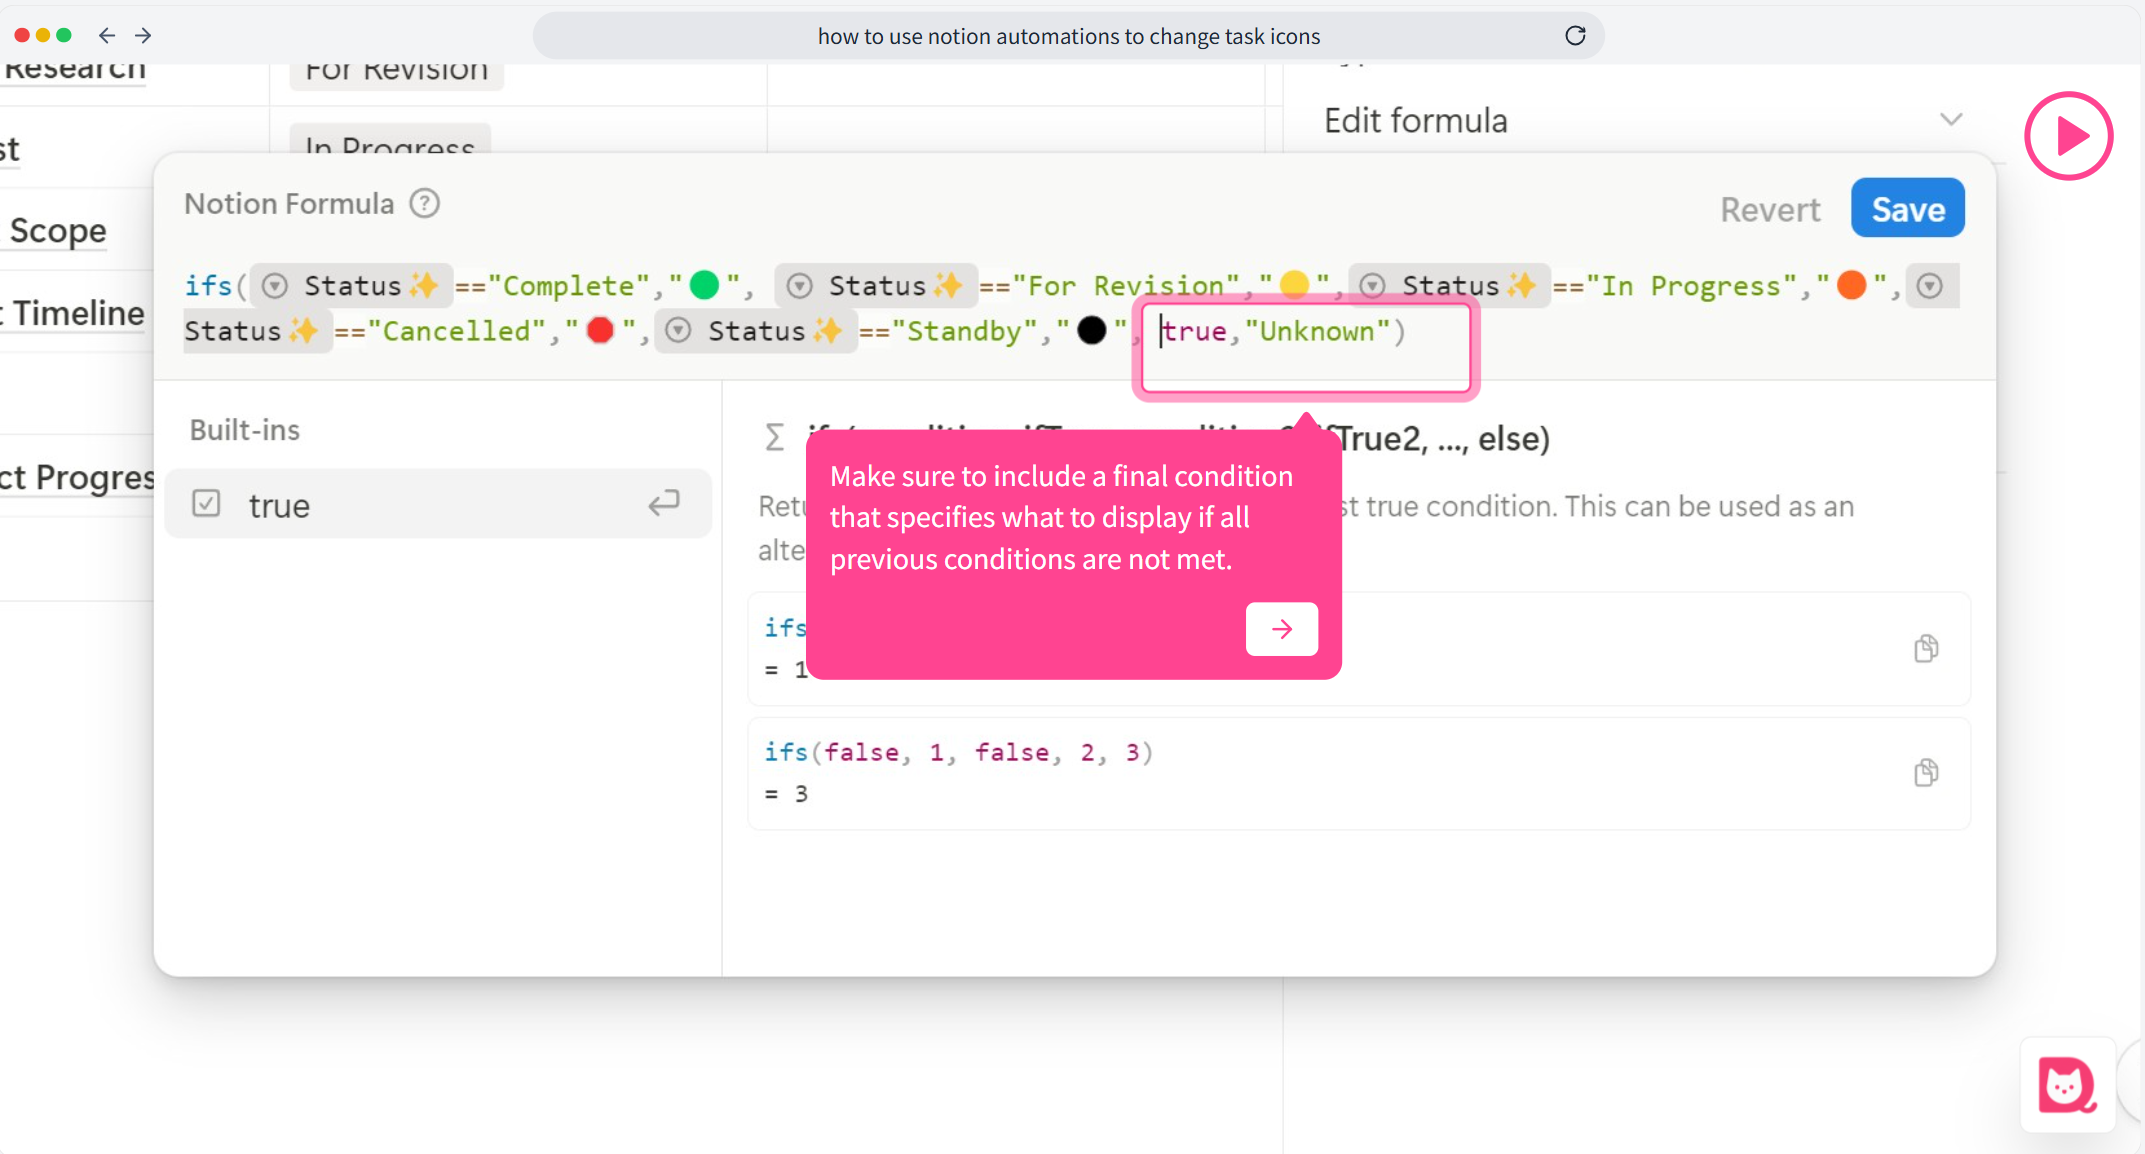Click Revert in formula editor
The width and height of the screenshot is (2145, 1154).
click(x=1770, y=209)
